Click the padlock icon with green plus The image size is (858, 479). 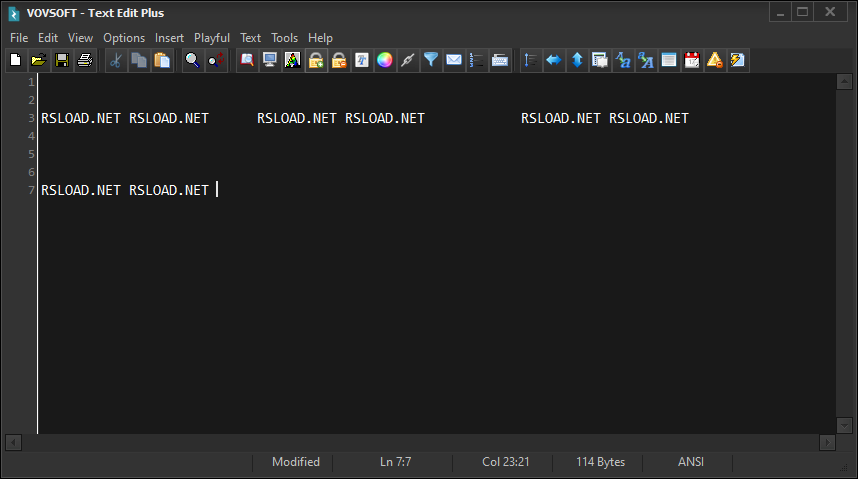coord(316,60)
